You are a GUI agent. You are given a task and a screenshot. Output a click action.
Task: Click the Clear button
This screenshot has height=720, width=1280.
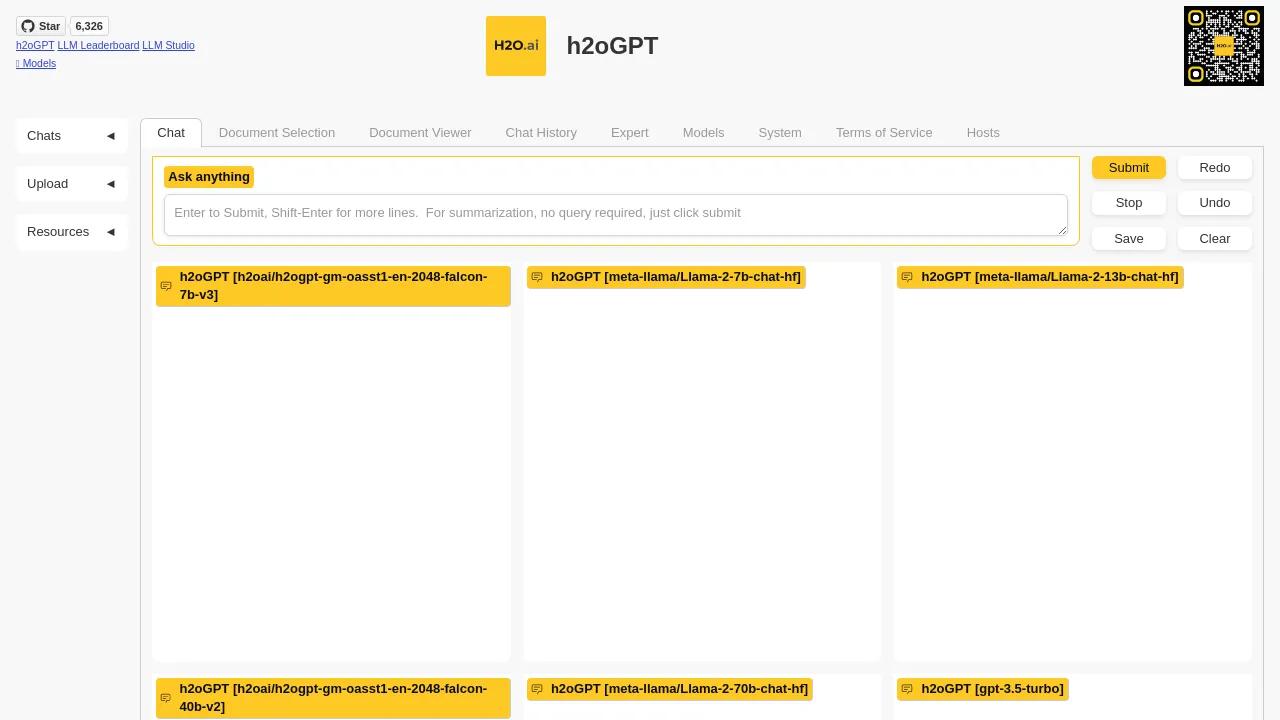(1215, 239)
